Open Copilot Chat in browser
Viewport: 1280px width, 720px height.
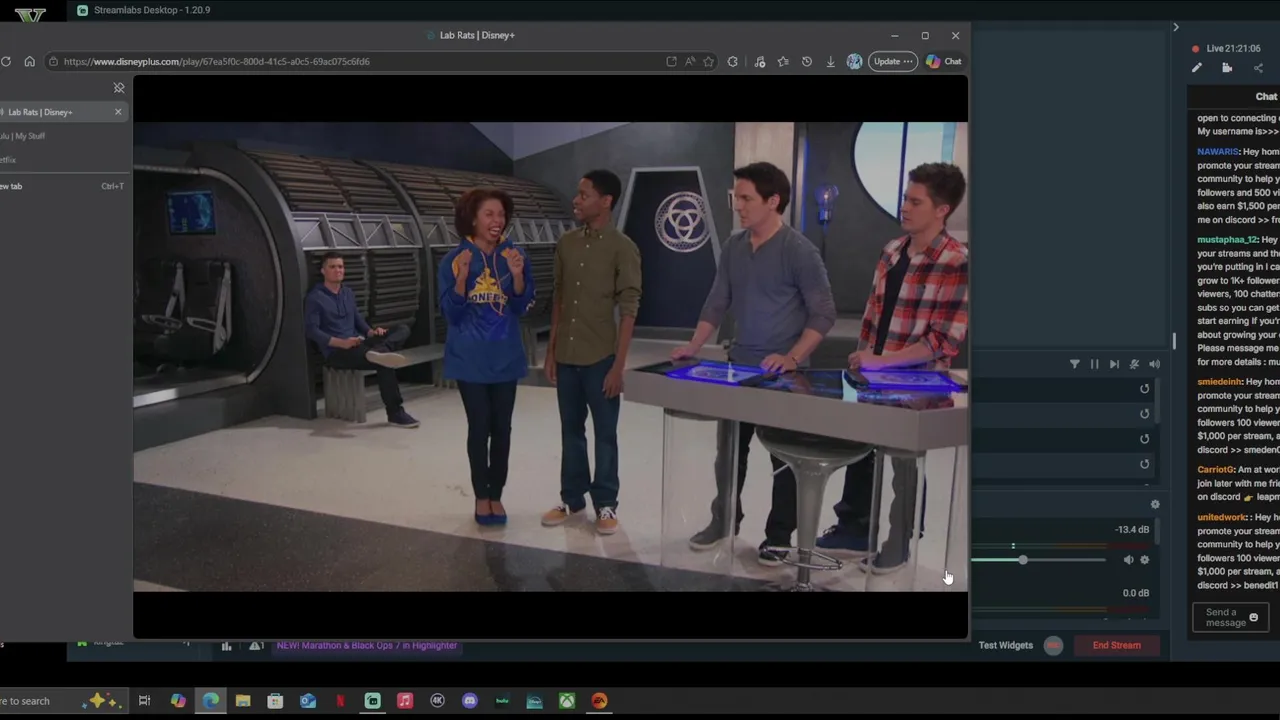(943, 61)
